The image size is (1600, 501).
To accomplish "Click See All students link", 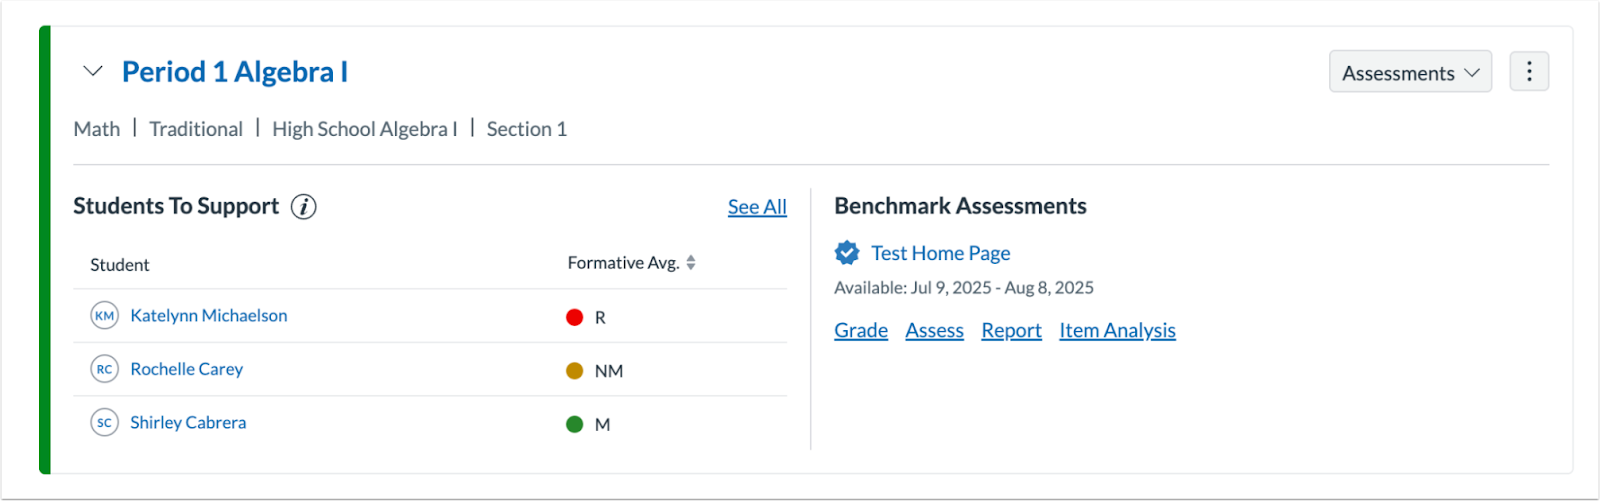I will click(757, 207).
